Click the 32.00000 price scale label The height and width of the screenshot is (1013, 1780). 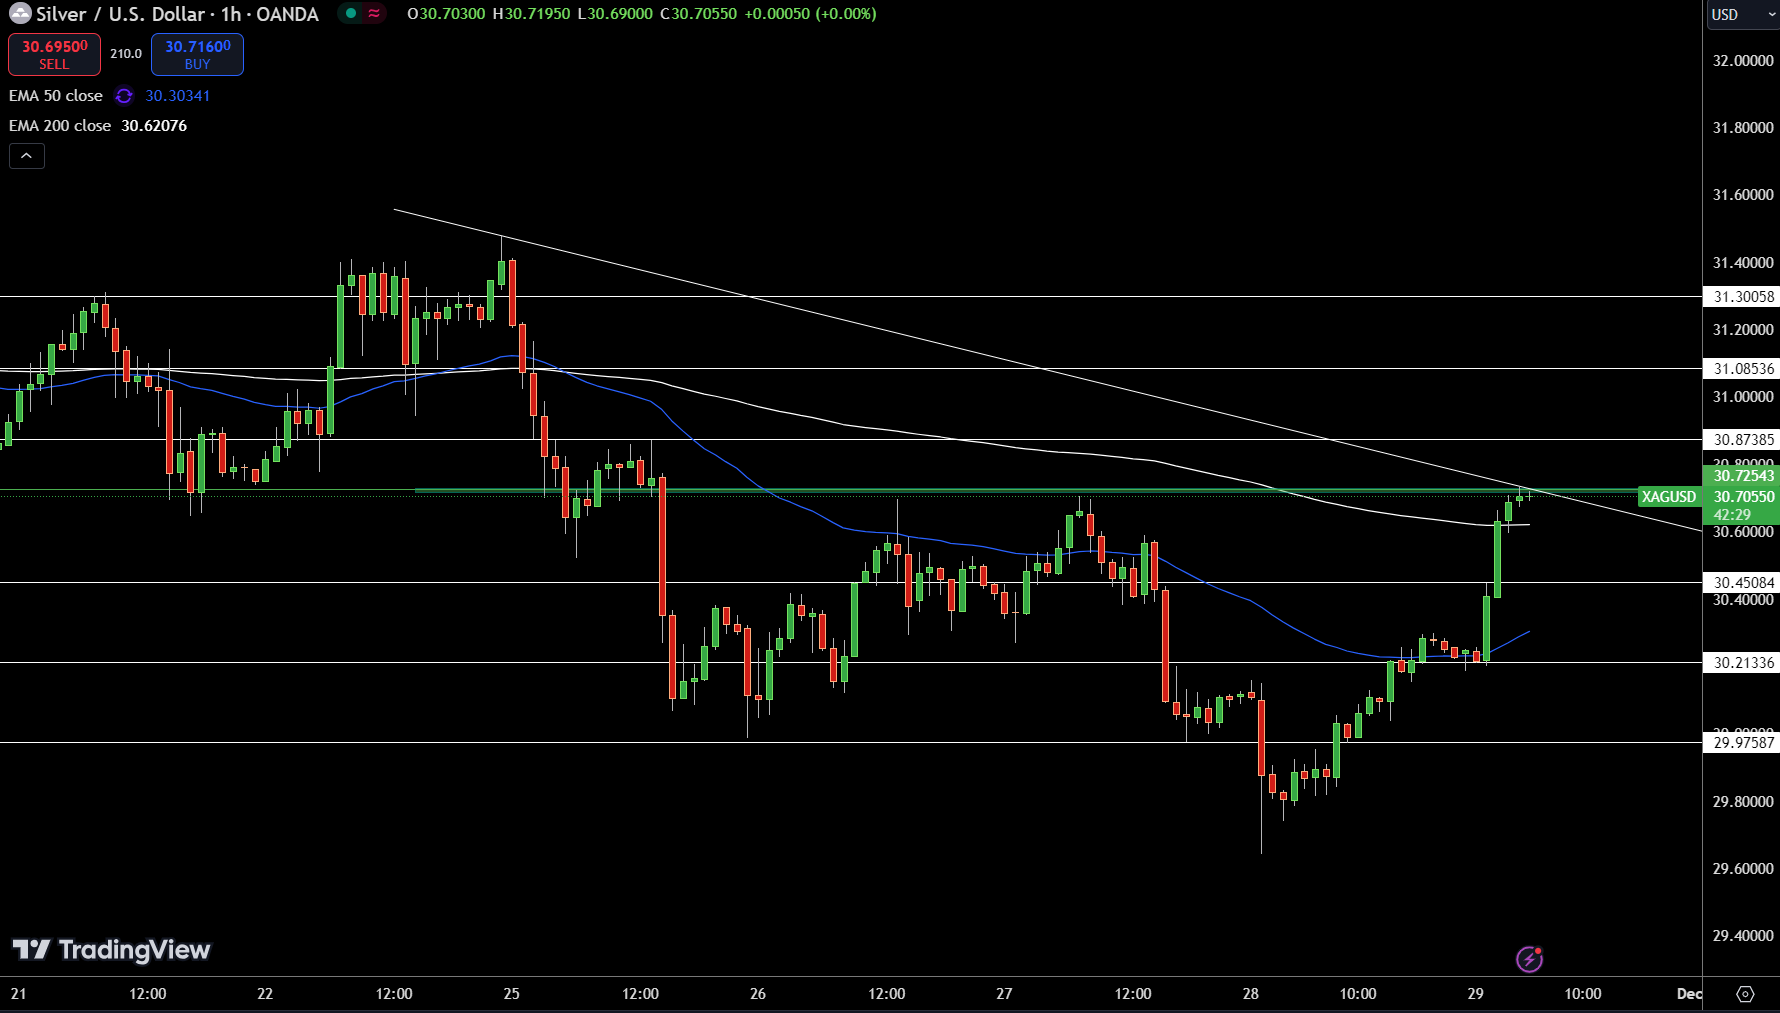(1743, 61)
